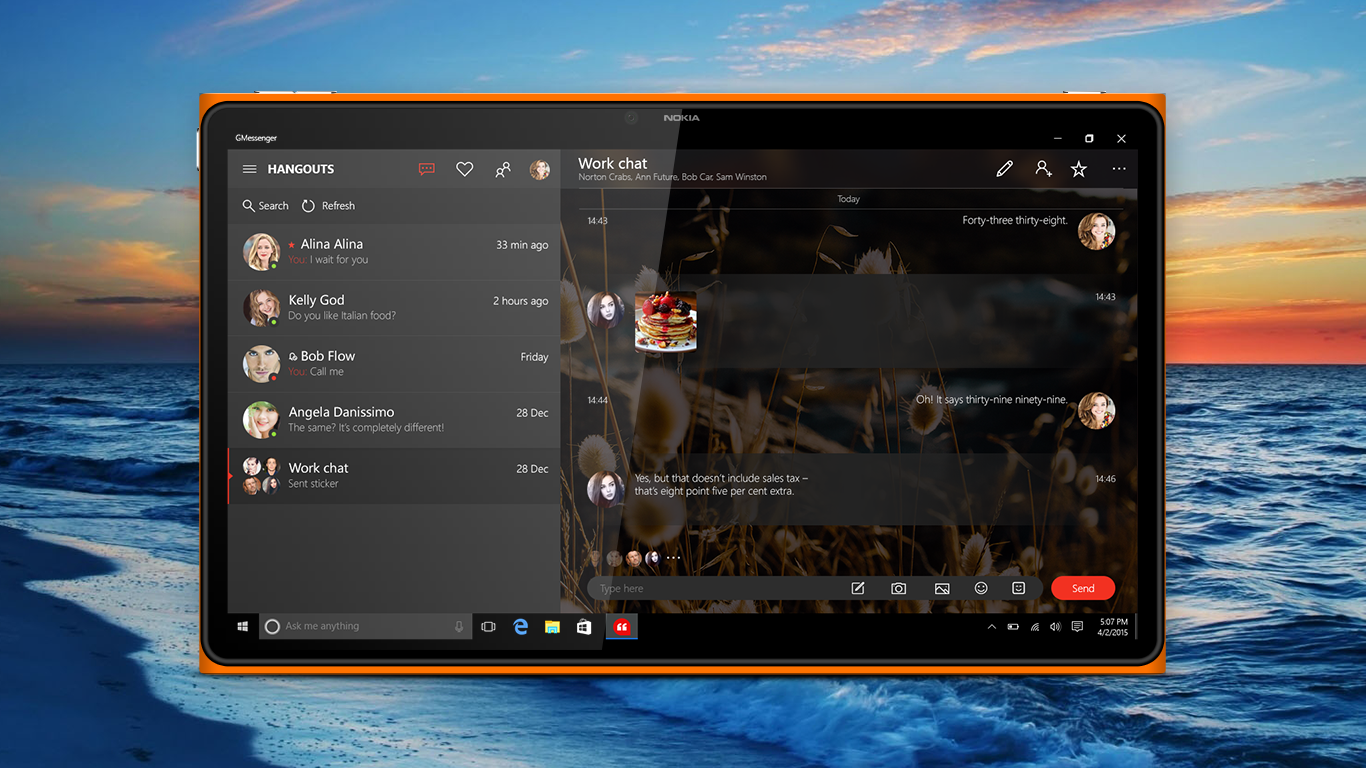Select the red chat messages icon

point(427,169)
